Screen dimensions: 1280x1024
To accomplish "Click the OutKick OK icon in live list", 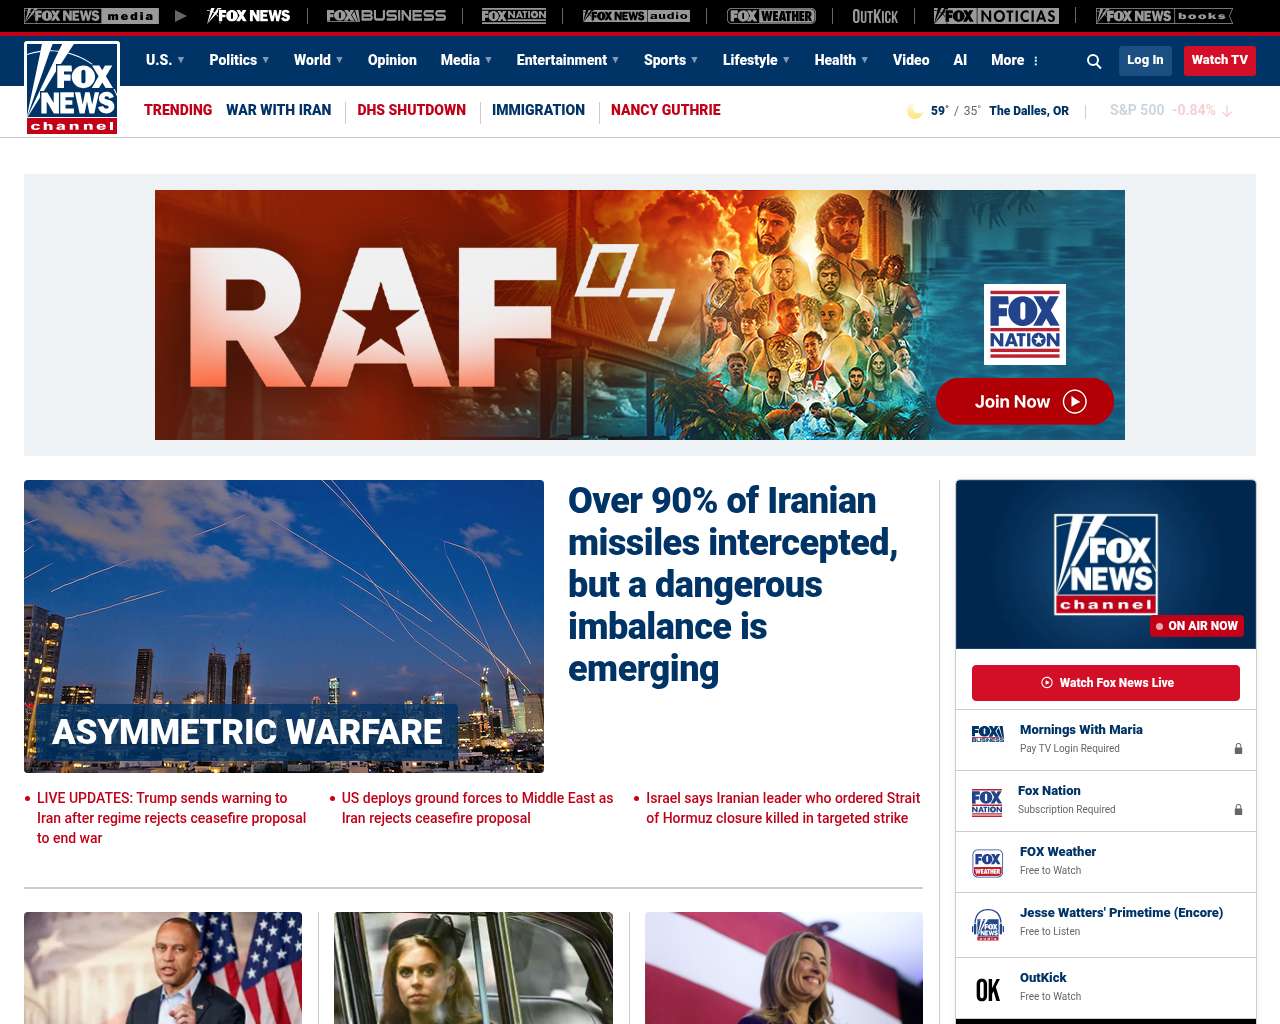I will [988, 990].
